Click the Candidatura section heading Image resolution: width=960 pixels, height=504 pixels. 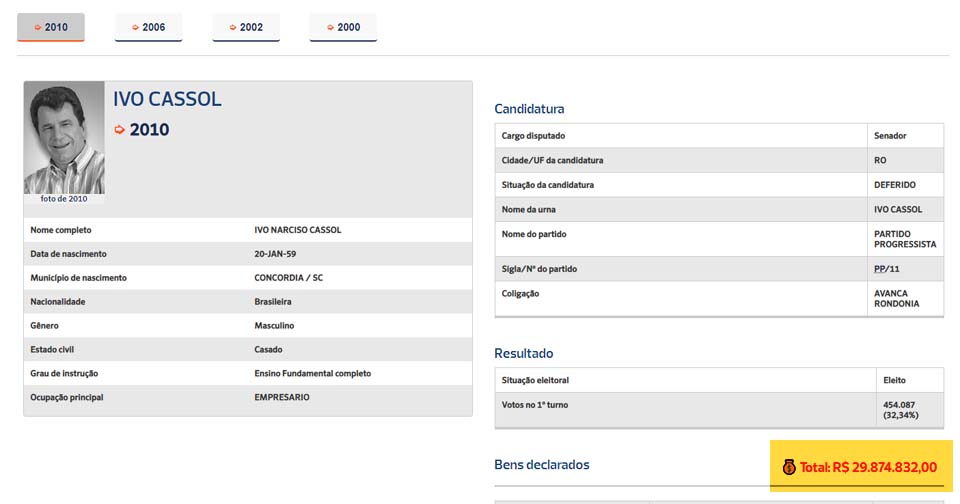click(529, 108)
